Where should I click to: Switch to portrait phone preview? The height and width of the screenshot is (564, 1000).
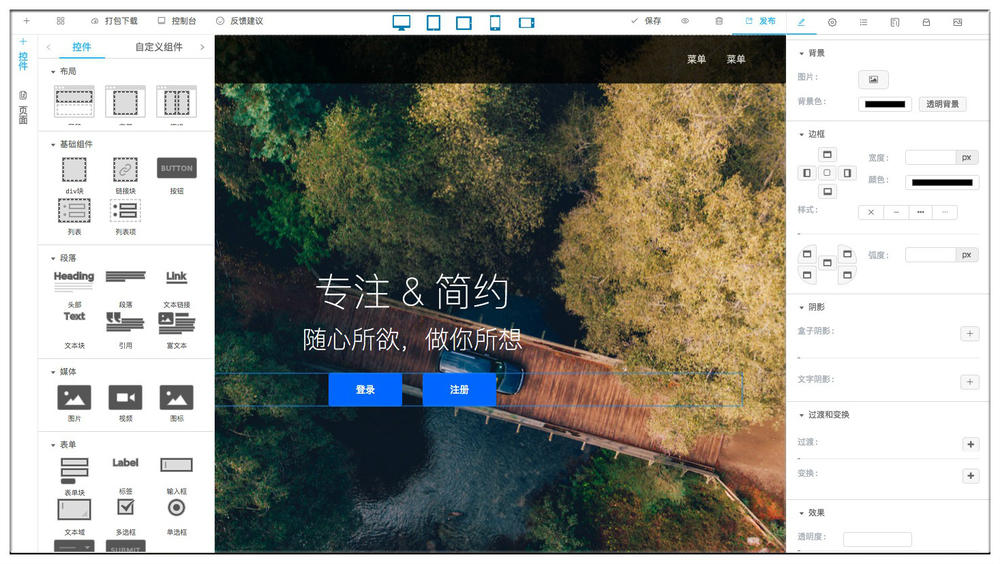tap(495, 23)
